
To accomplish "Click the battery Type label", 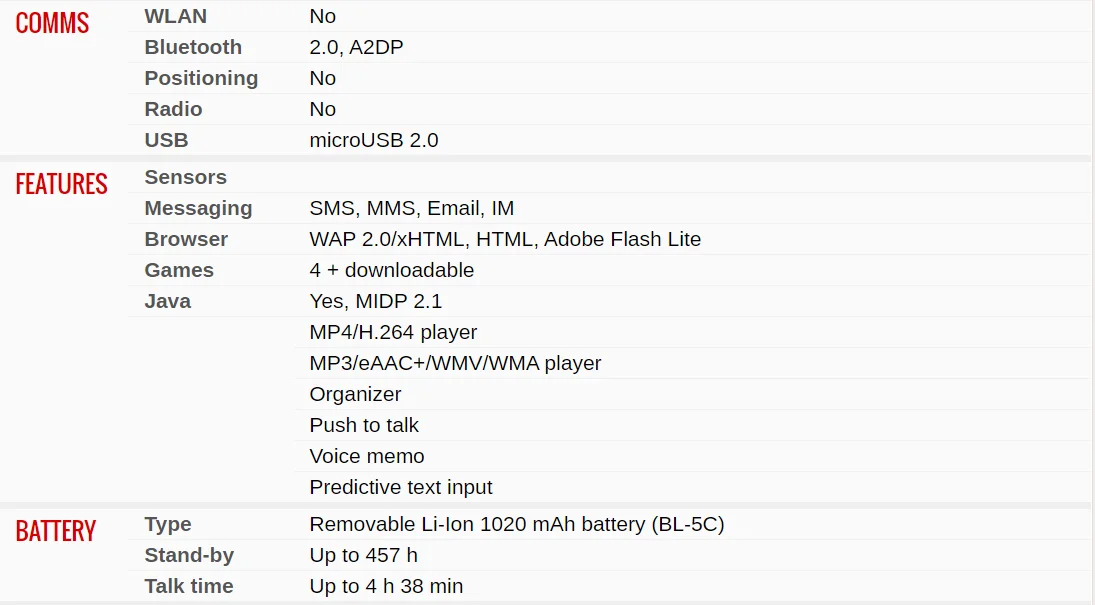I will pyautogui.click(x=167, y=524).
